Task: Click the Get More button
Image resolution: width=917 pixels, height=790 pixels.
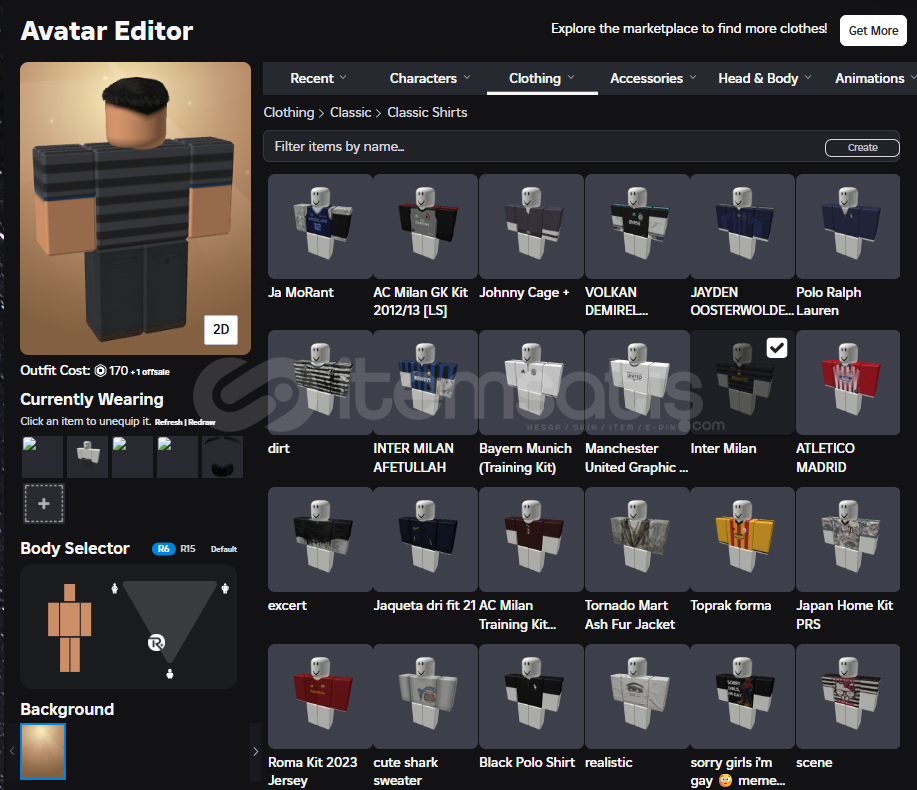Action: click(x=873, y=30)
